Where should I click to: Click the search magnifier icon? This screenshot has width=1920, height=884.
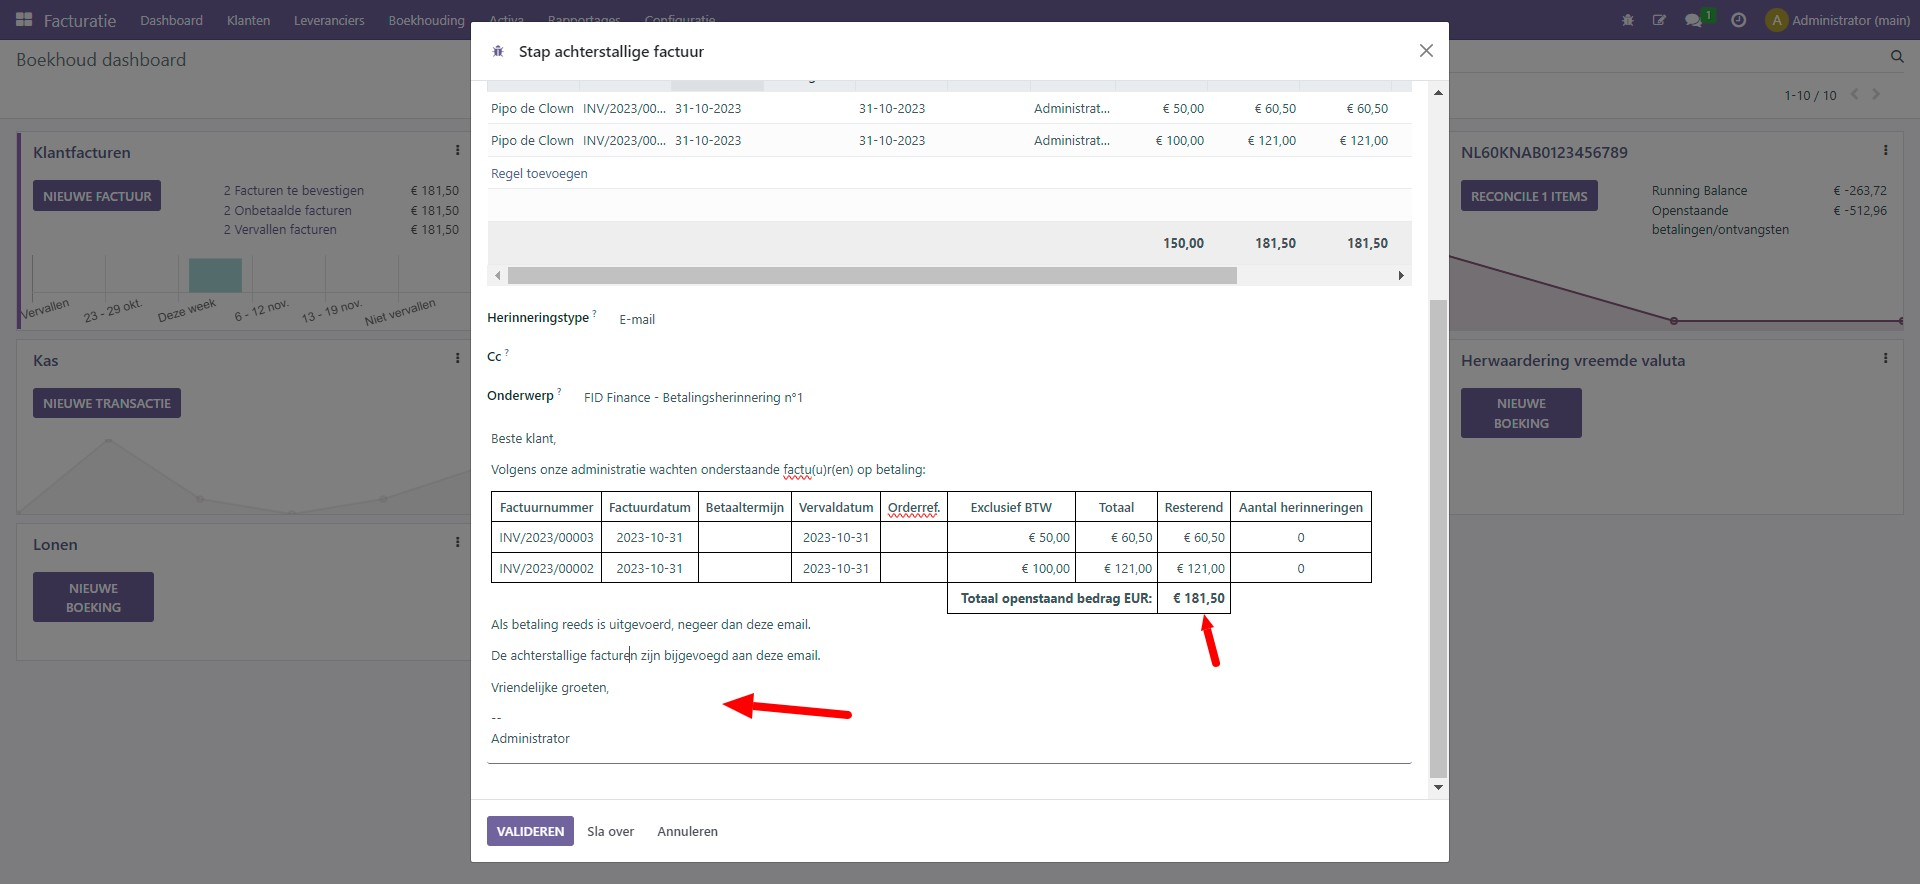point(1897,57)
